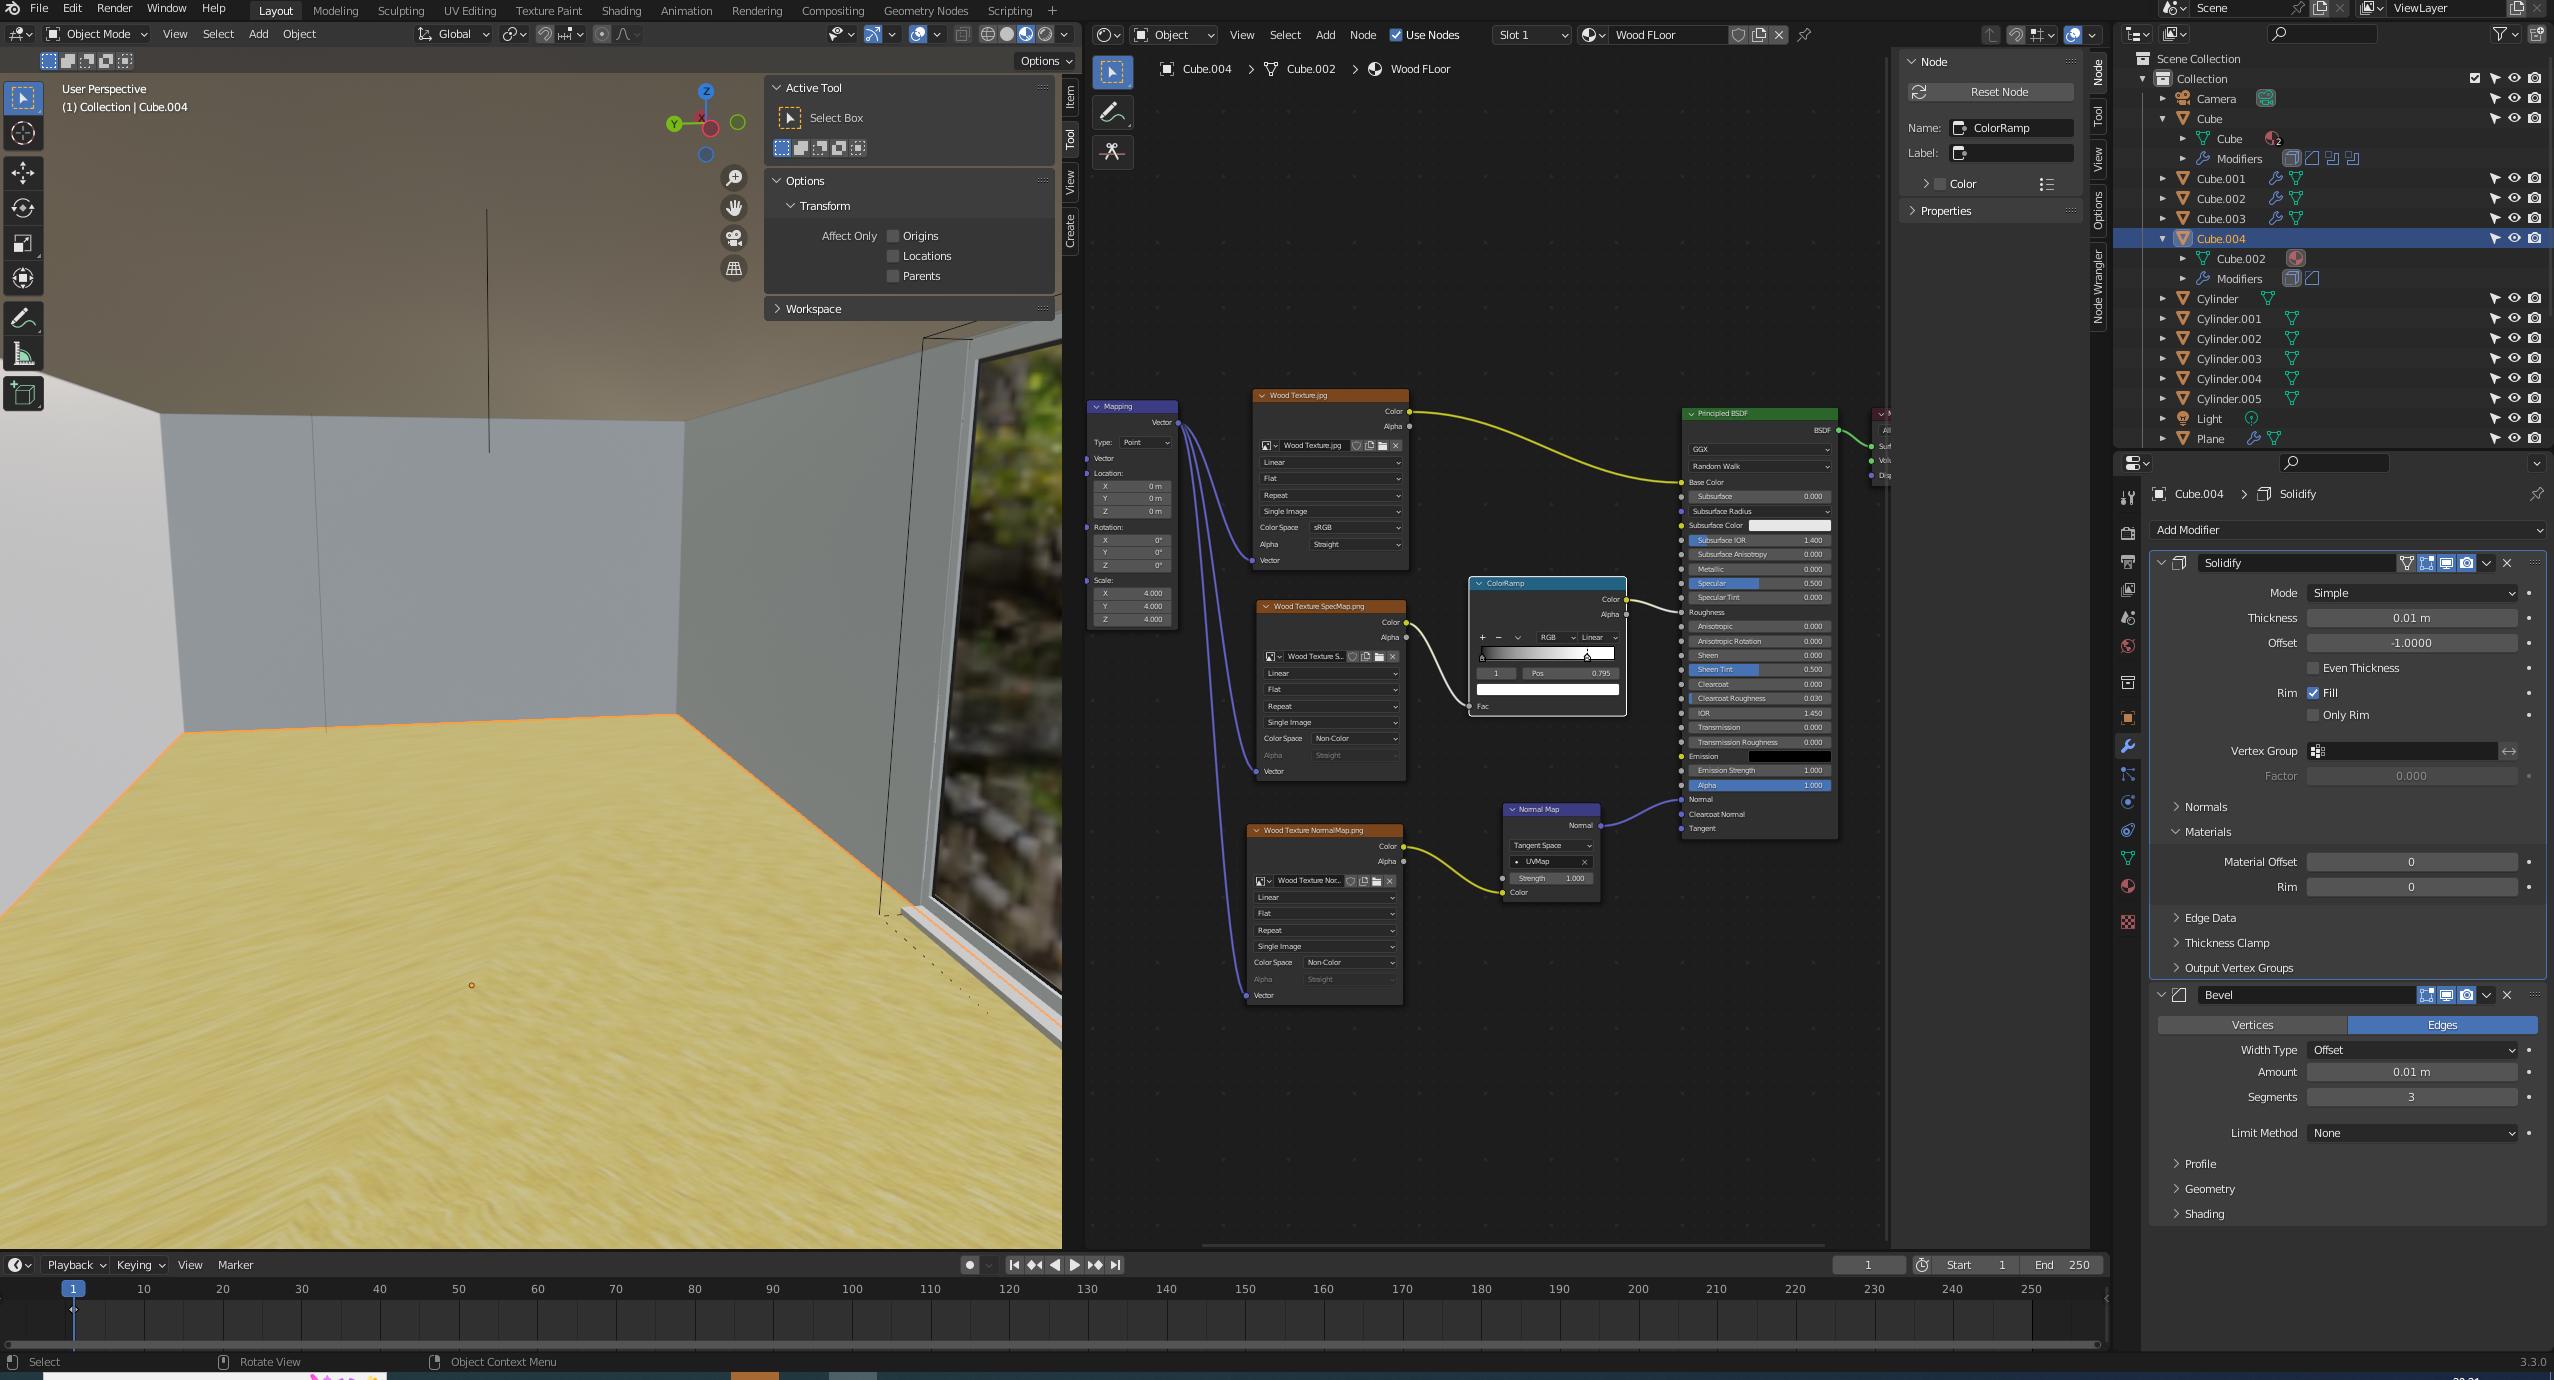This screenshot has width=2554, height=1380.
Task: Open the Material properties tab icon
Action: pos(2128,886)
